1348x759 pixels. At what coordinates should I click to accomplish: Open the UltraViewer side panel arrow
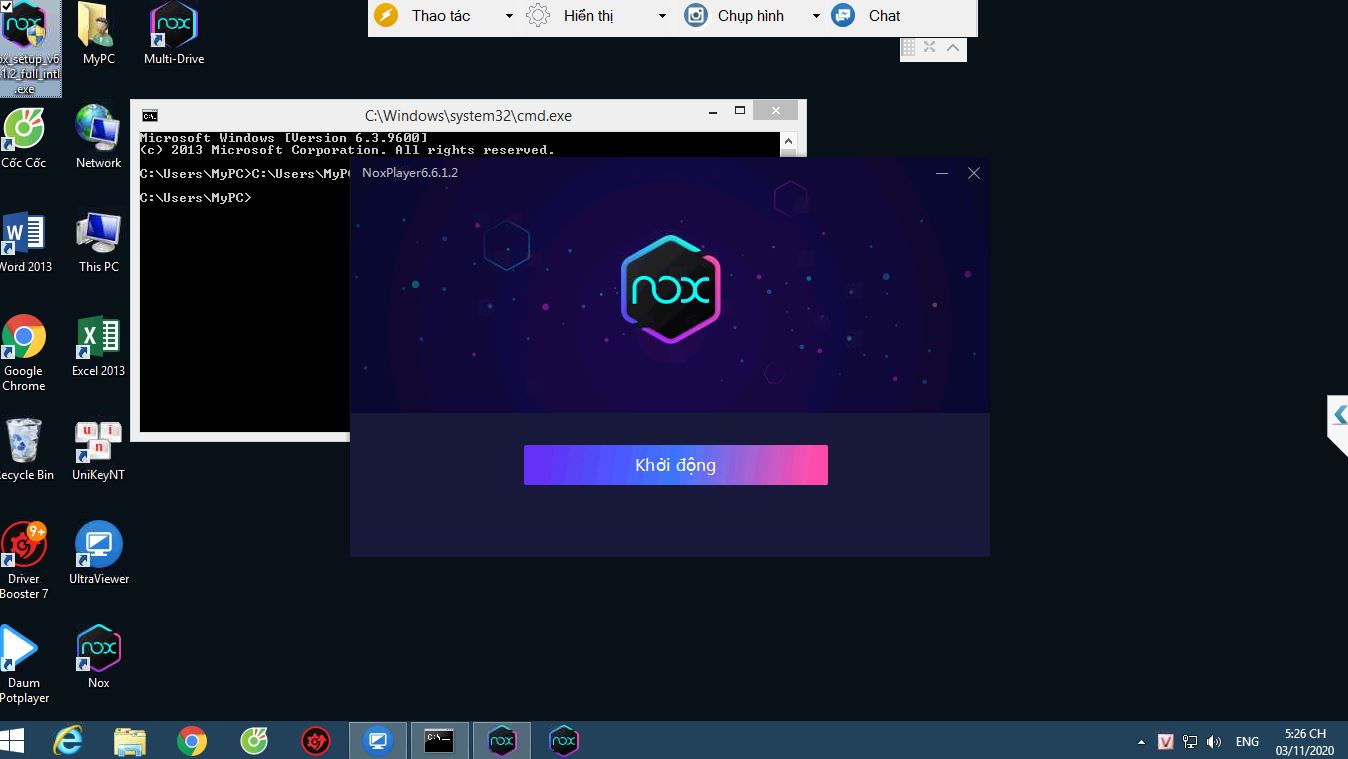(x=1338, y=414)
